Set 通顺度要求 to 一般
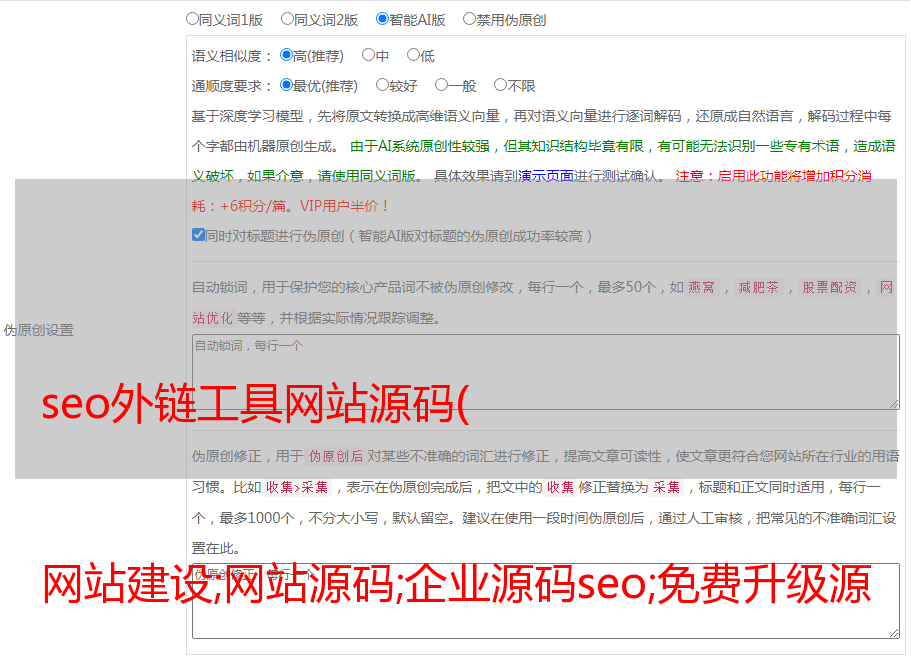 442,85
